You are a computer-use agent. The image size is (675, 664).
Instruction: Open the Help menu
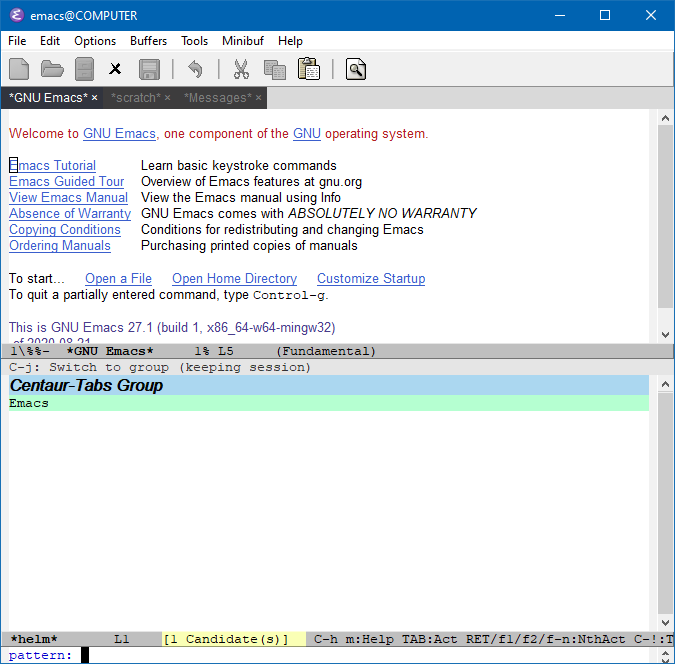click(290, 41)
